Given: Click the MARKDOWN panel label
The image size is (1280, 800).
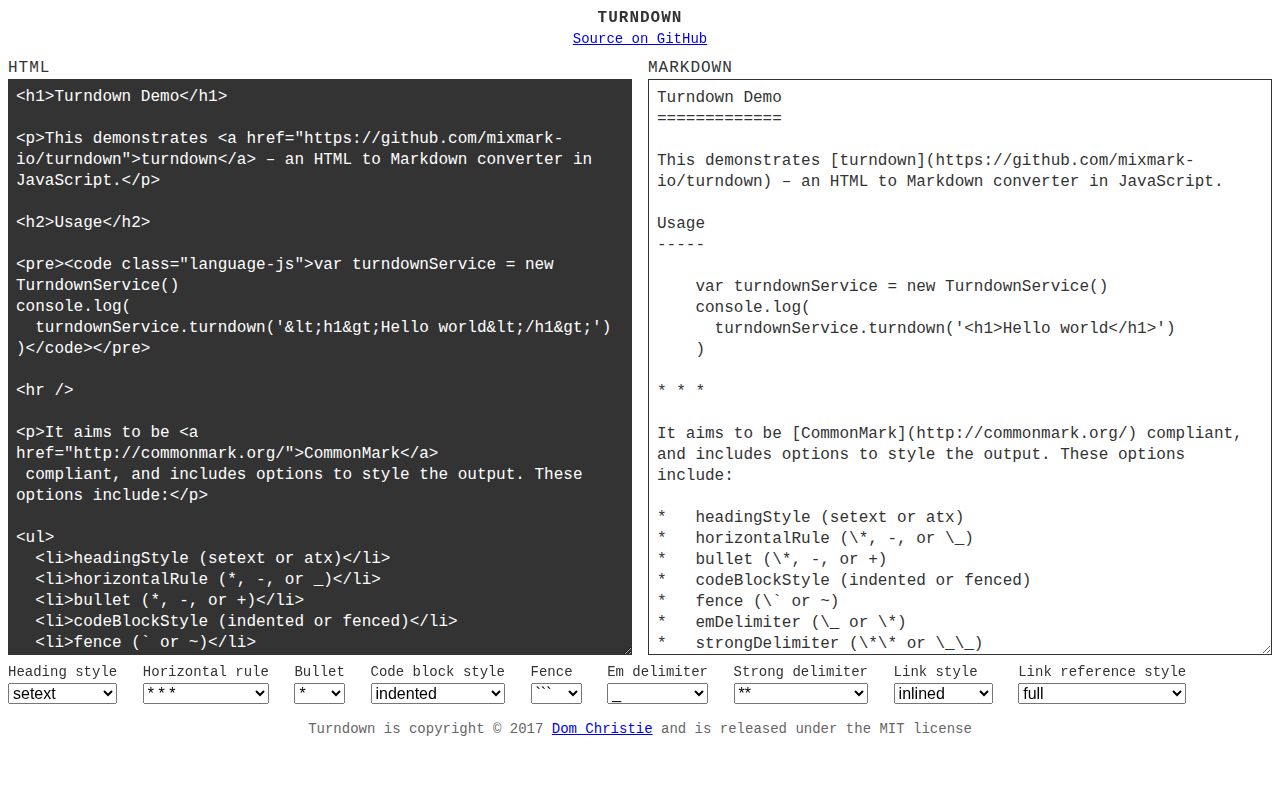Looking at the screenshot, I should [690, 67].
